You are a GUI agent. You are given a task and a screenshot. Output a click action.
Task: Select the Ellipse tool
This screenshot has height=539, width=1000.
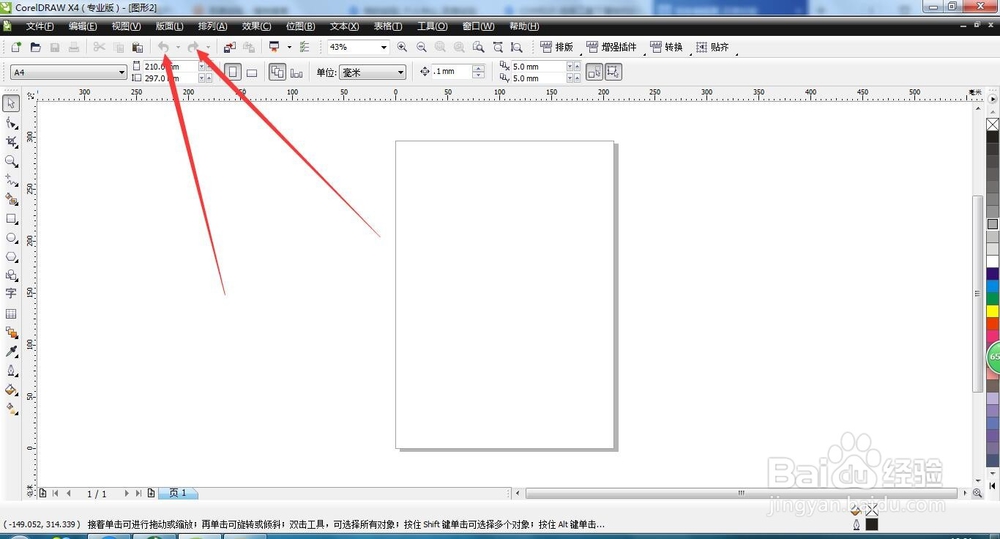point(11,238)
